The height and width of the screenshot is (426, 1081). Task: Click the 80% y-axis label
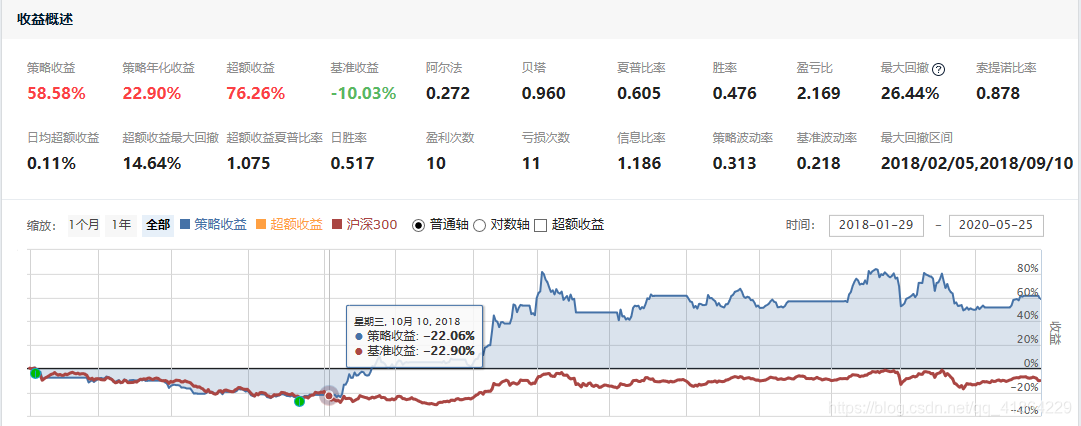point(1027,268)
